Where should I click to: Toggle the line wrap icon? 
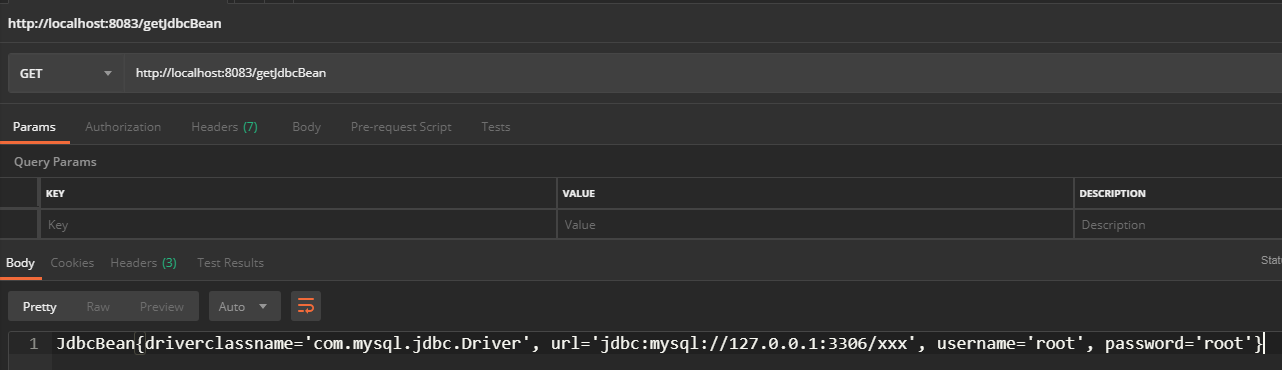(306, 306)
